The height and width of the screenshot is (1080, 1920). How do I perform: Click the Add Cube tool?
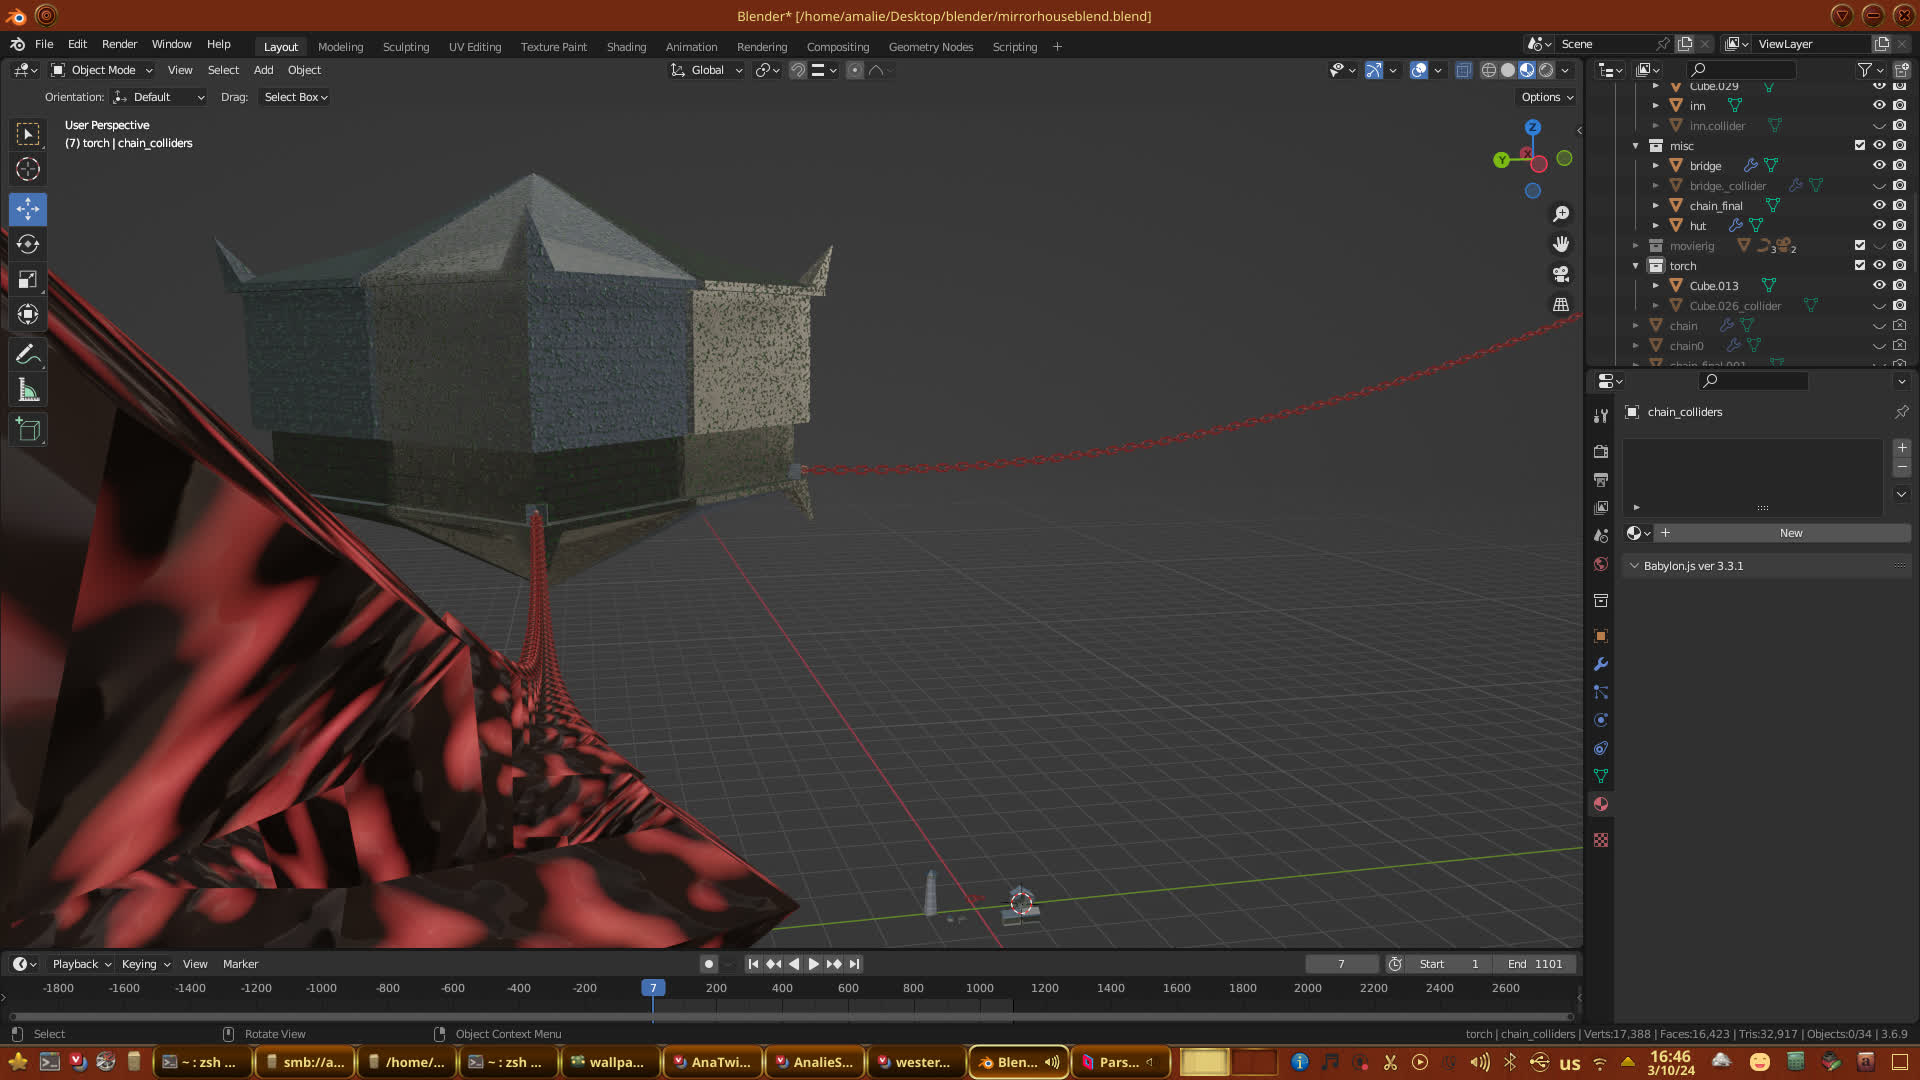coord(28,430)
